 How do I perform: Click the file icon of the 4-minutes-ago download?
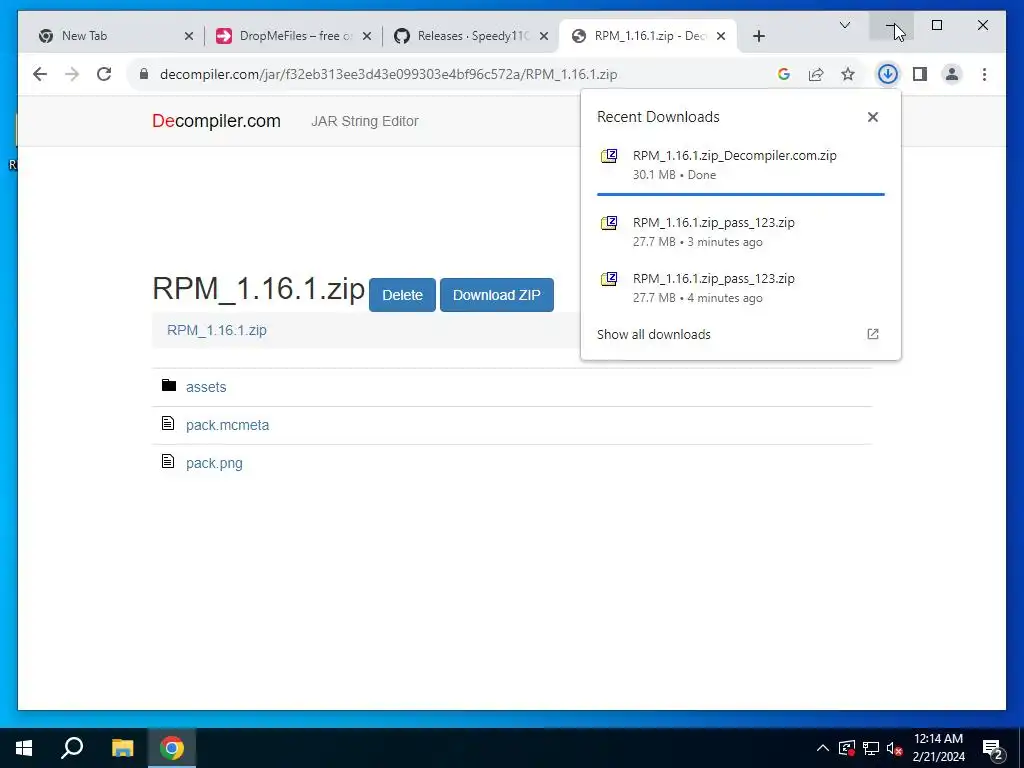tap(609, 279)
